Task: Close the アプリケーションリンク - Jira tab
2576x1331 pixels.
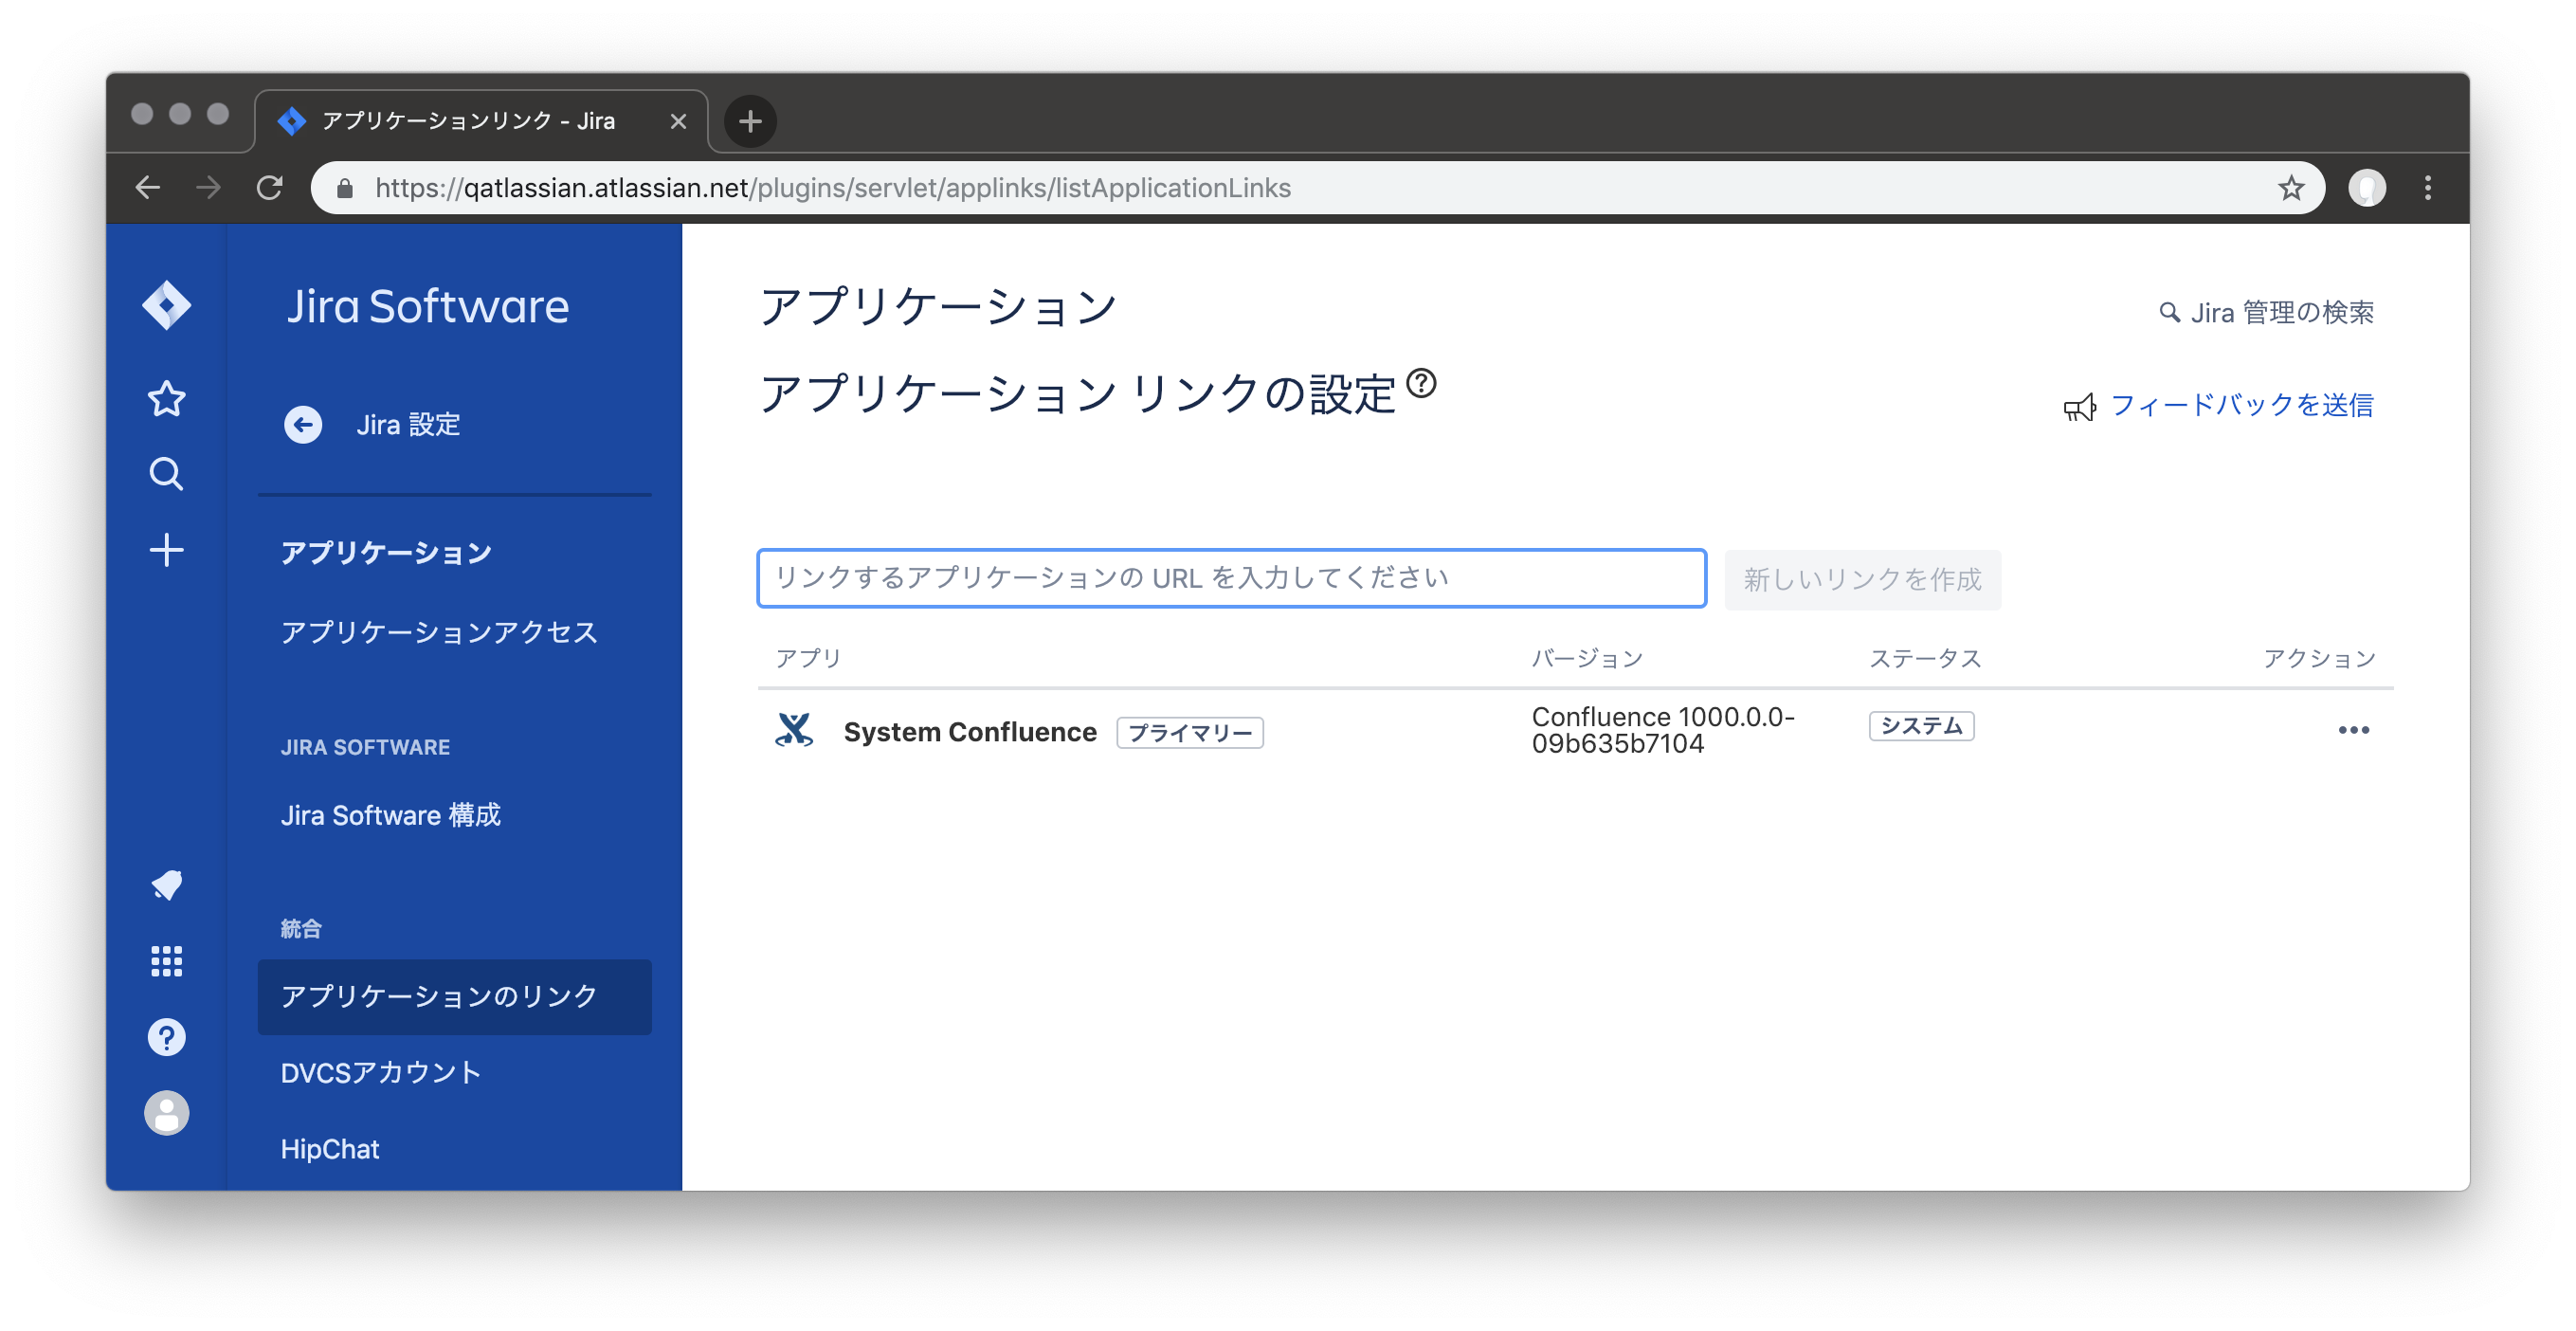Action: 678,121
